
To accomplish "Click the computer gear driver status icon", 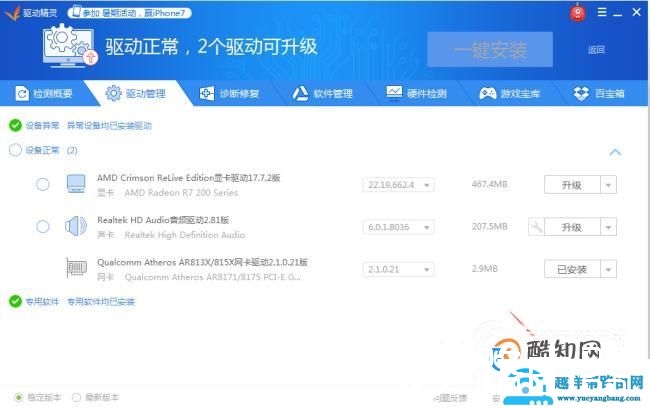I will [x=70, y=46].
